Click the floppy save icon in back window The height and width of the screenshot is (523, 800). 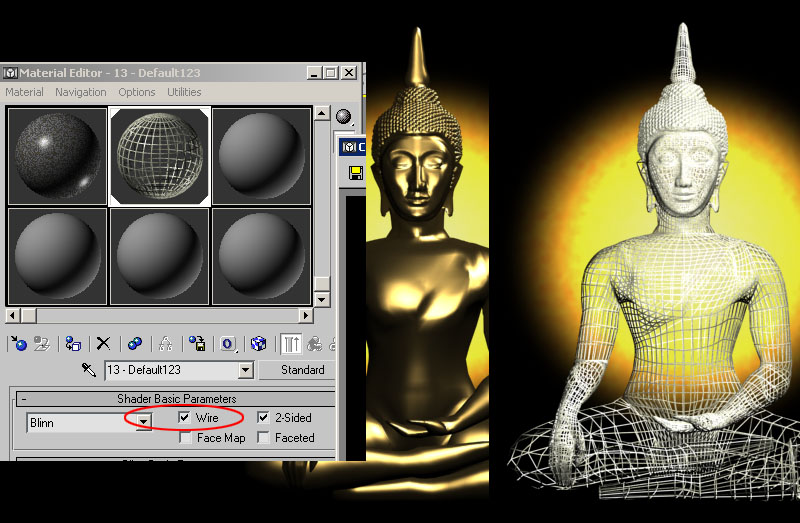point(356,173)
